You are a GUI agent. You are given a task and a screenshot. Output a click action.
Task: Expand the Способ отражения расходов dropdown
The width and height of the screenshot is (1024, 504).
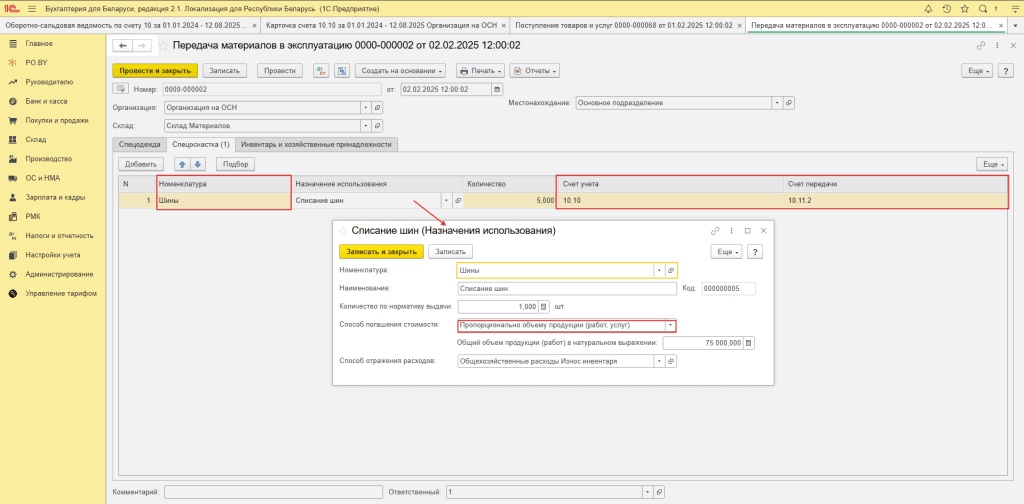[x=659, y=360]
